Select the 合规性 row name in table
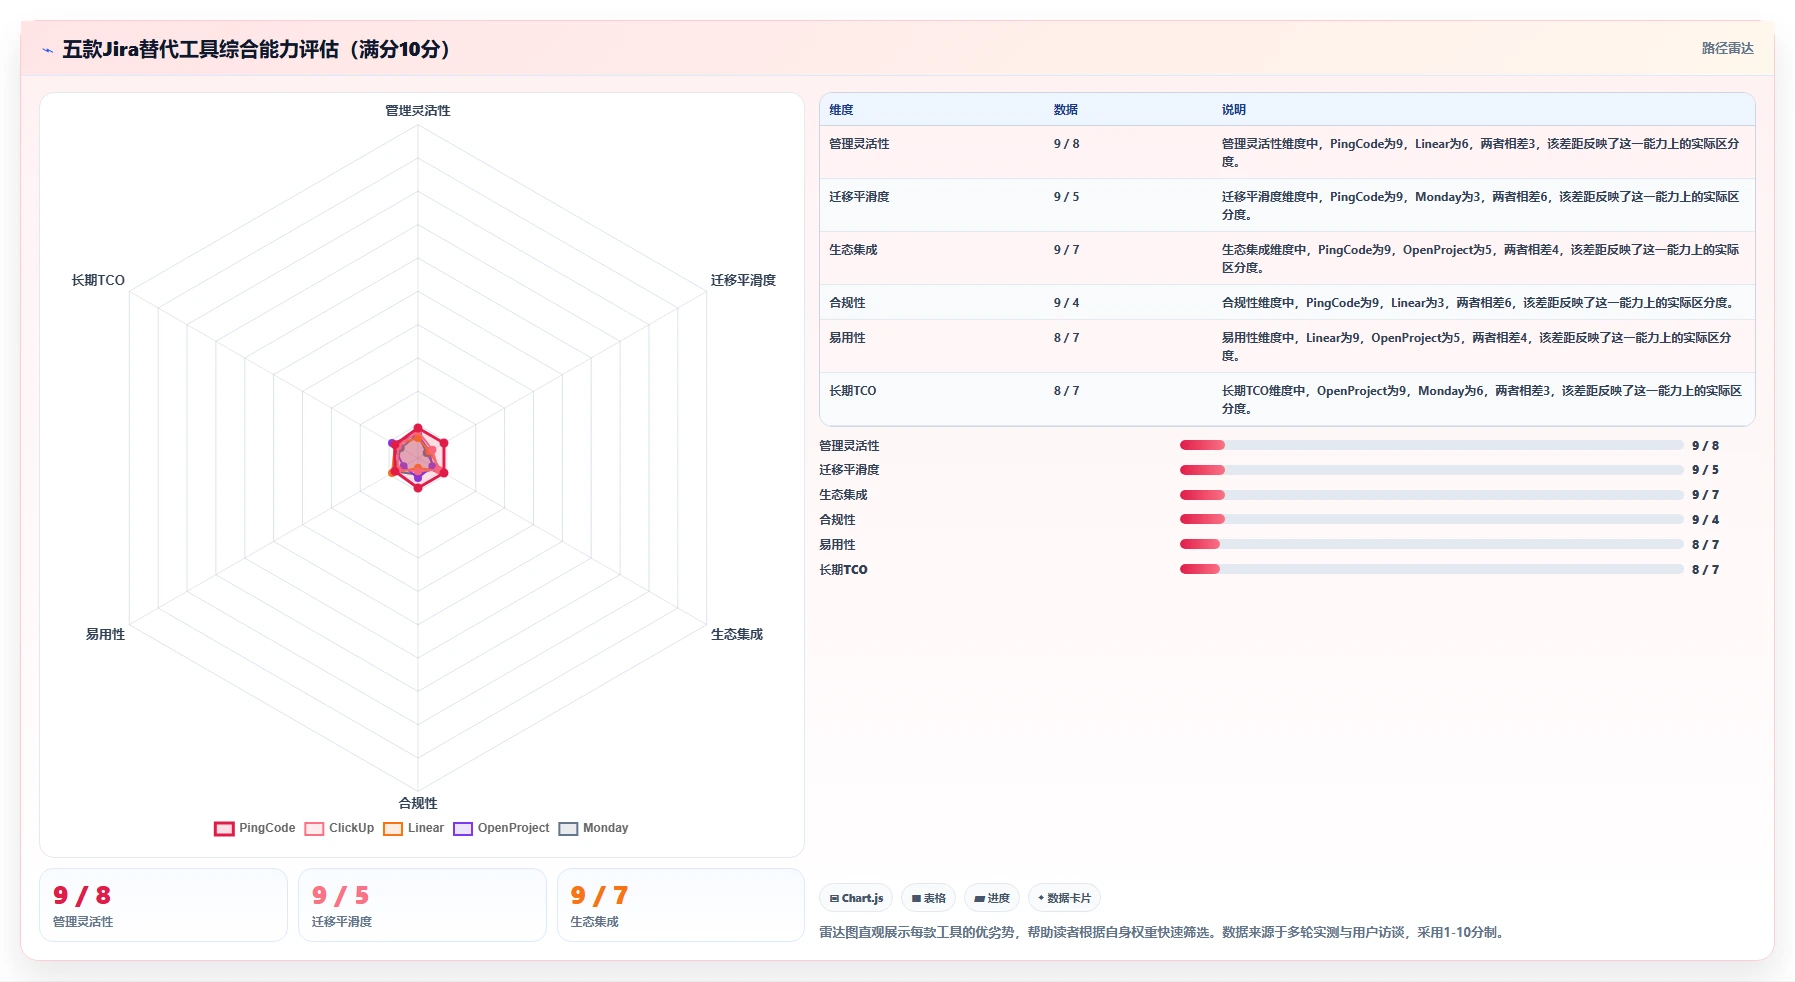The height and width of the screenshot is (982, 1795). 847,303
